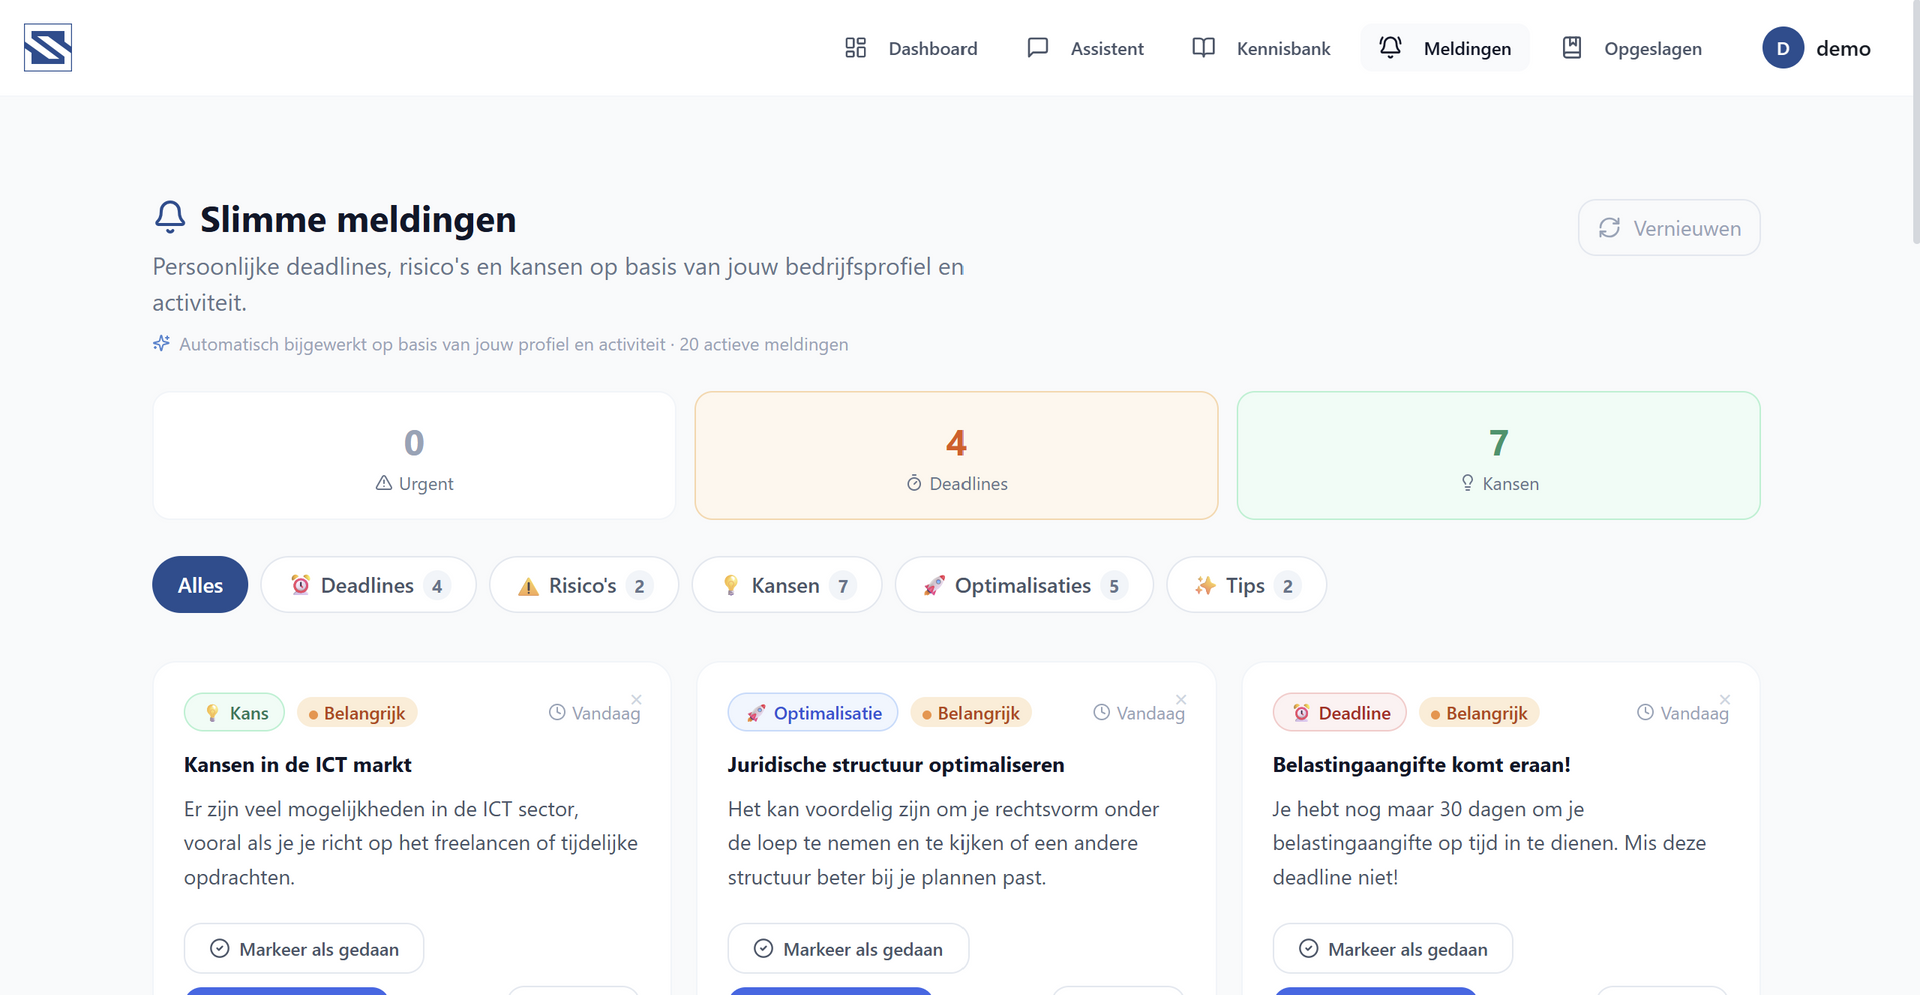This screenshot has width=1920, height=995.
Task: Click Belangrijk badge on Belastingaangifte card
Action: 1479,713
